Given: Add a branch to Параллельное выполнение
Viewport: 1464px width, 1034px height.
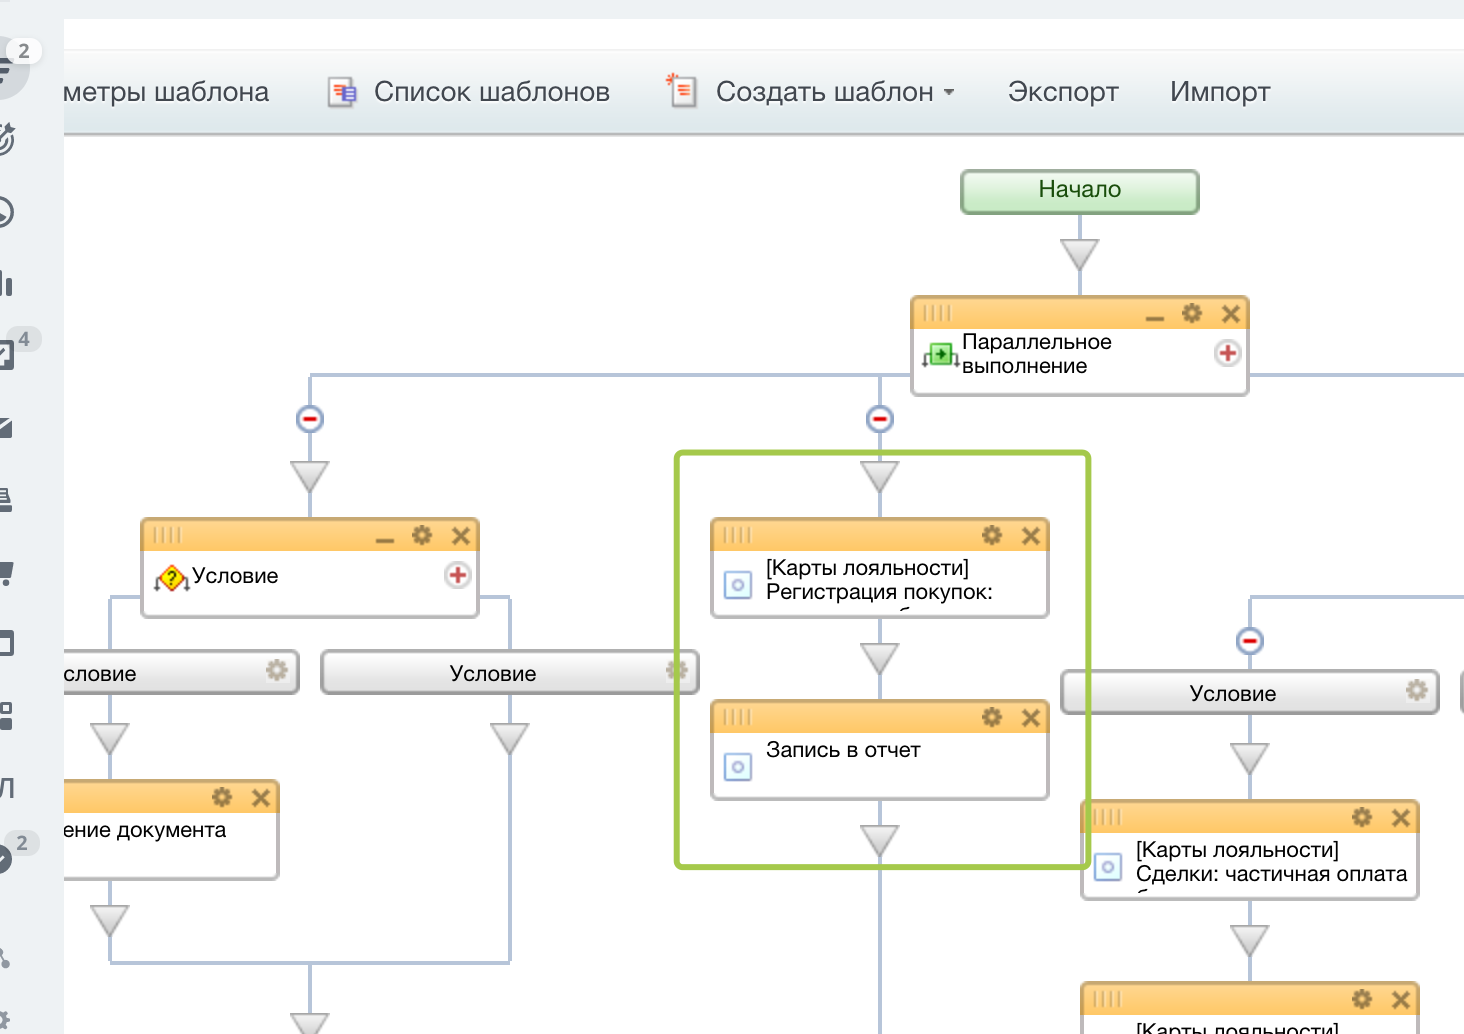Looking at the screenshot, I should click(1227, 353).
